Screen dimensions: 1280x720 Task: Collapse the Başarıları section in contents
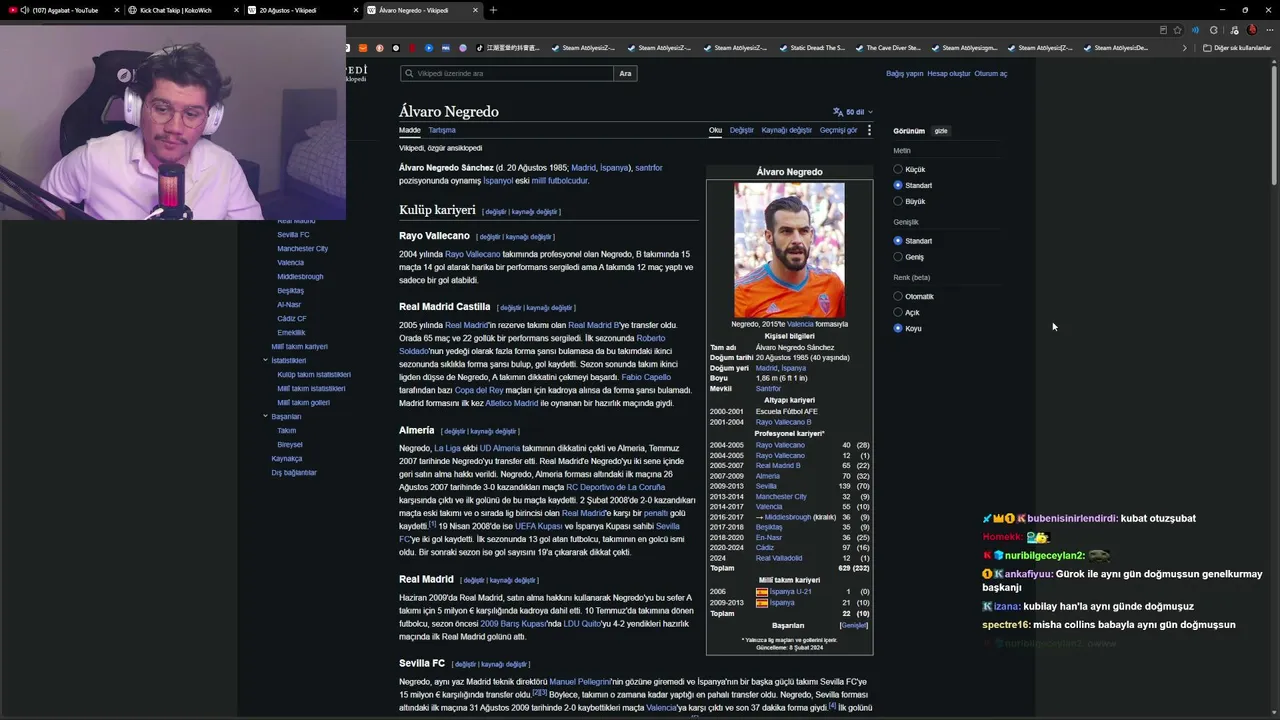point(266,416)
